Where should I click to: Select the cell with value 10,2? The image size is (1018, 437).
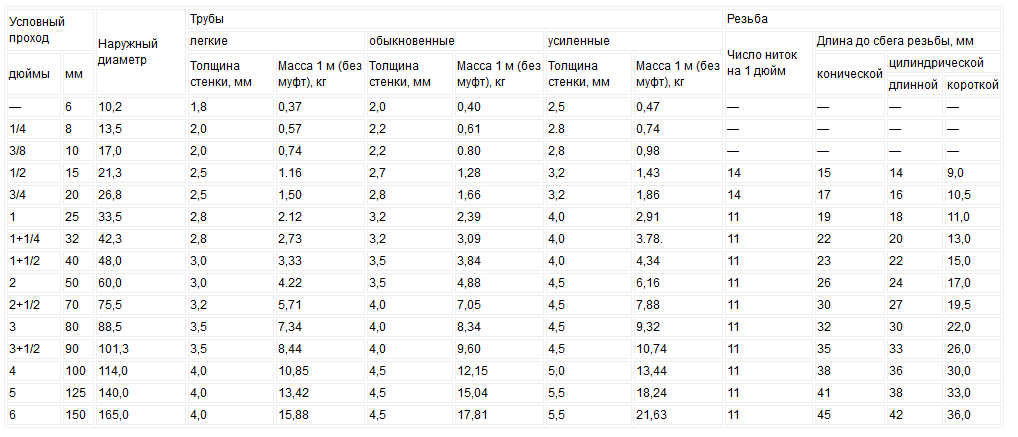pyautogui.click(x=140, y=107)
